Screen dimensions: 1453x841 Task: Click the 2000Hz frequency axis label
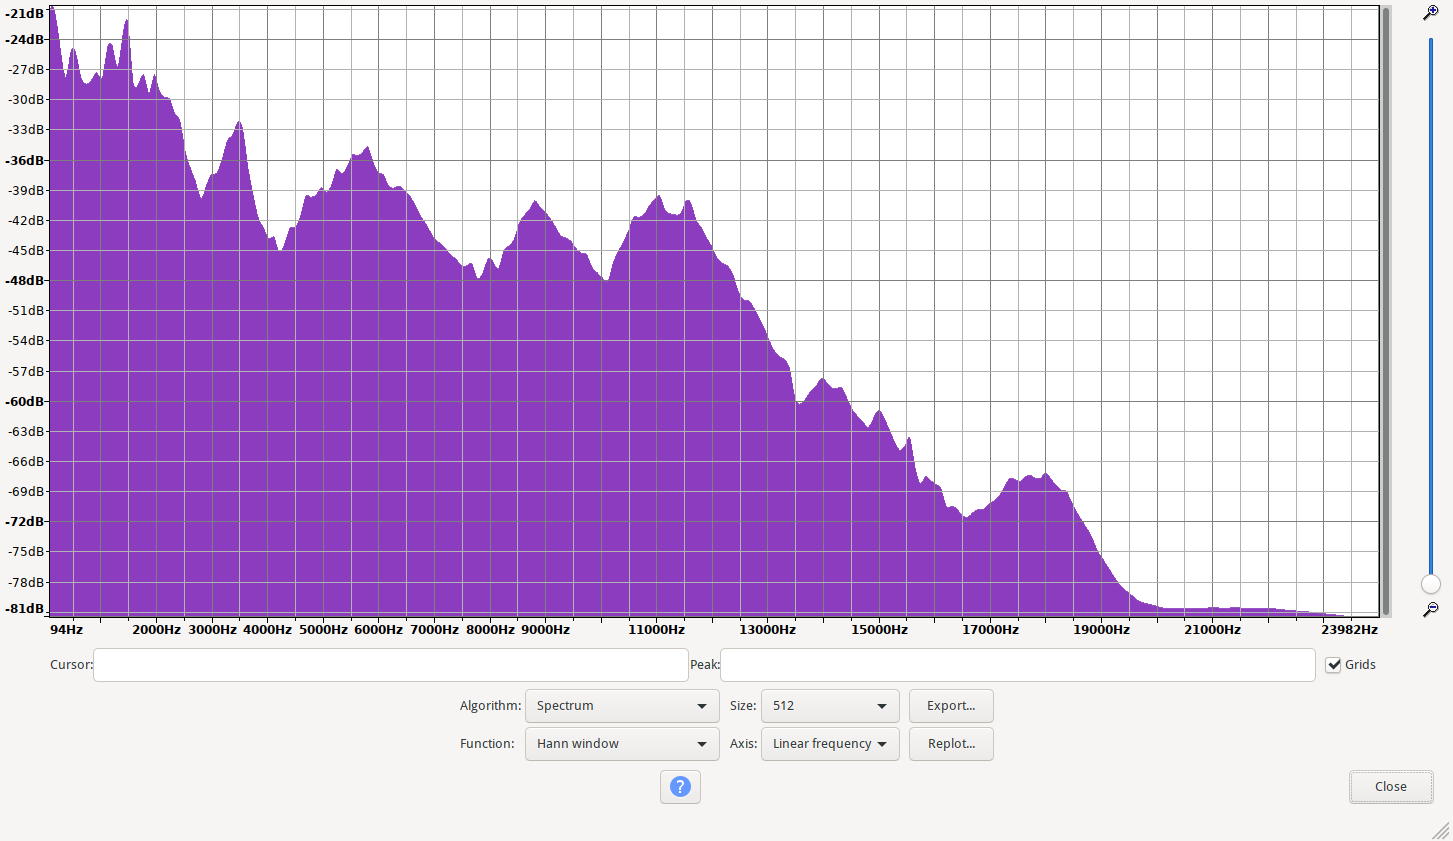pyautogui.click(x=157, y=629)
